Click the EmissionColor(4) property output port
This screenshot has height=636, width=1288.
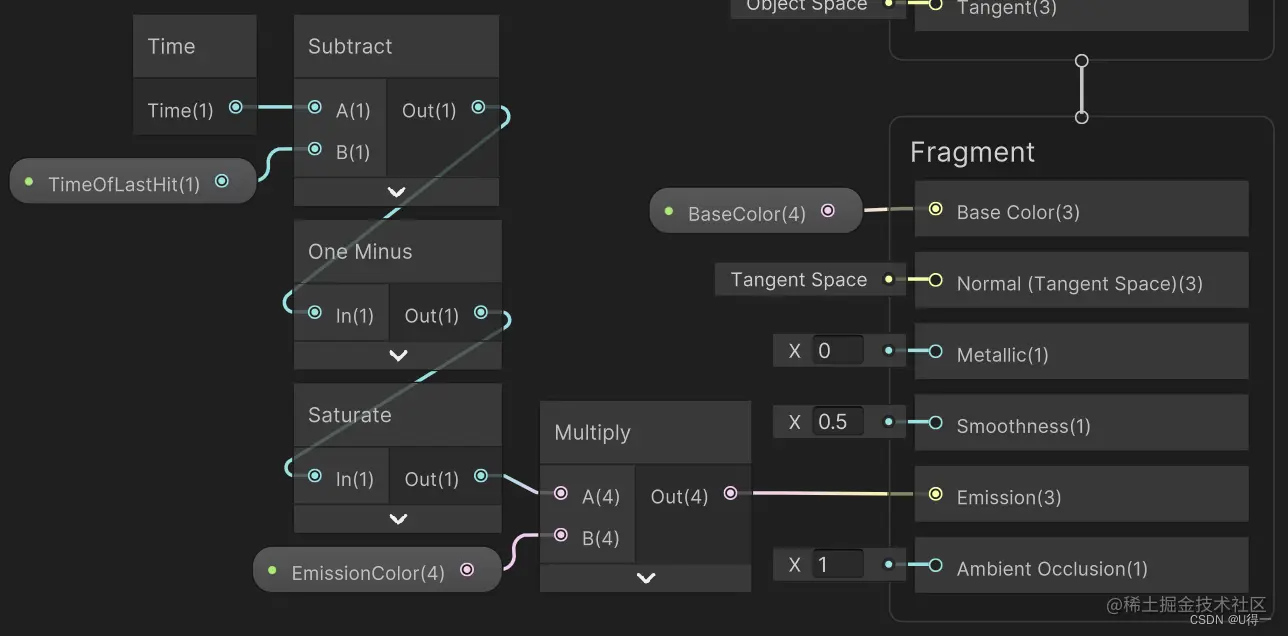(x=467, y=570)
